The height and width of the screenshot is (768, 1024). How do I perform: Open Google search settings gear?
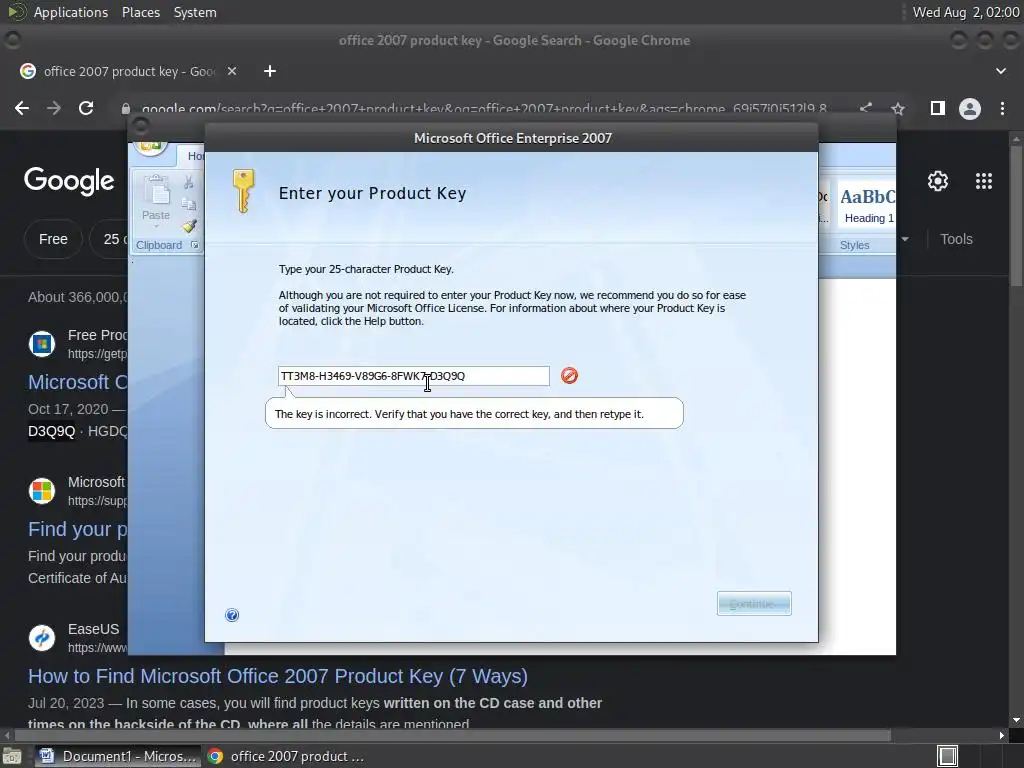938,181
